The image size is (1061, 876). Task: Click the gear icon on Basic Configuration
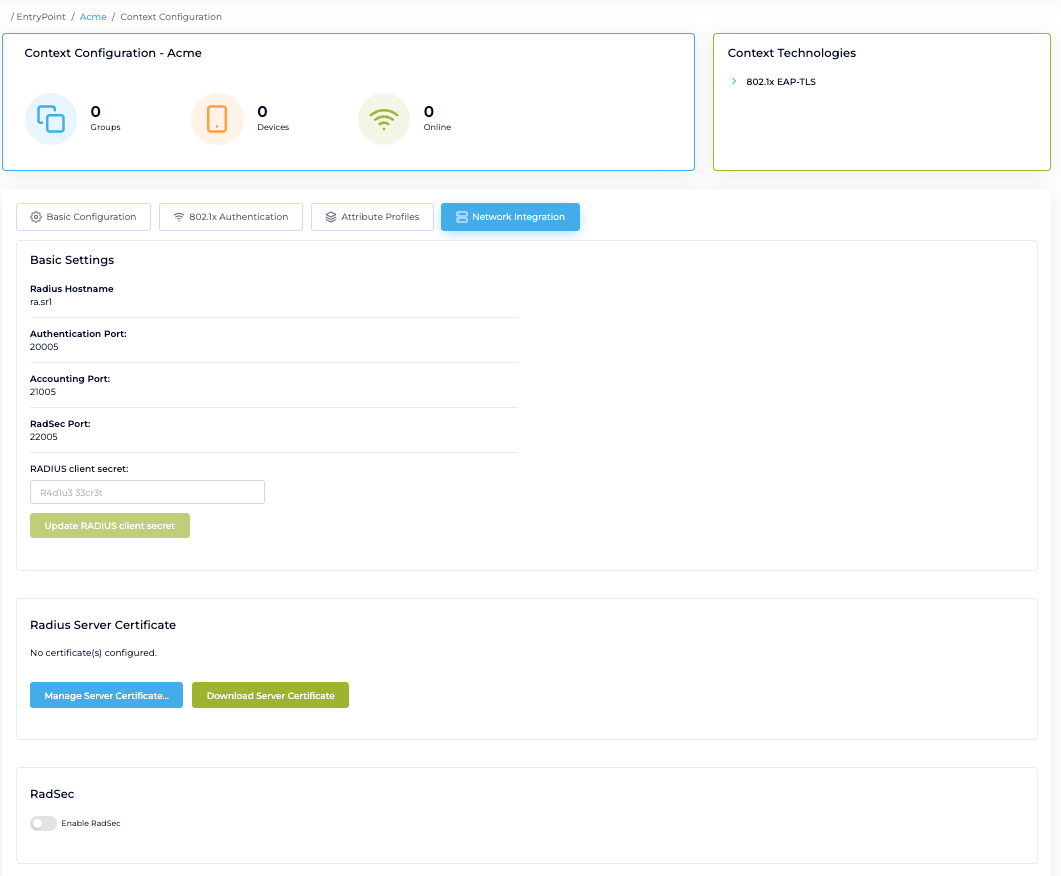[x=36, y=217]
